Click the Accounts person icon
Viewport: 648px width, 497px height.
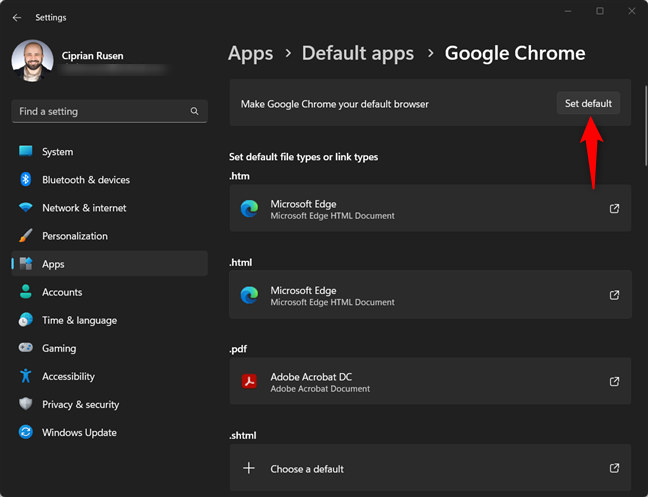26,292
